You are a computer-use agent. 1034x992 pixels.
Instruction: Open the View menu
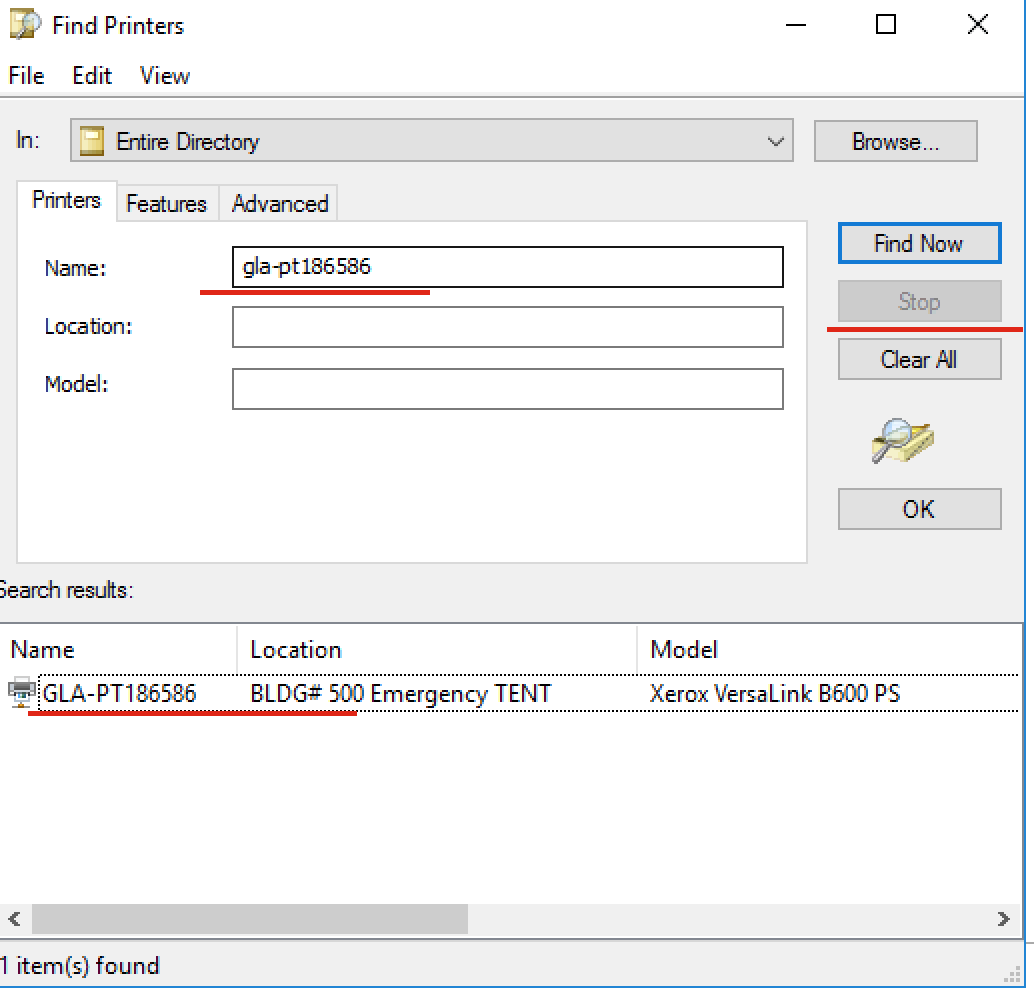click(x=165, y=76)
